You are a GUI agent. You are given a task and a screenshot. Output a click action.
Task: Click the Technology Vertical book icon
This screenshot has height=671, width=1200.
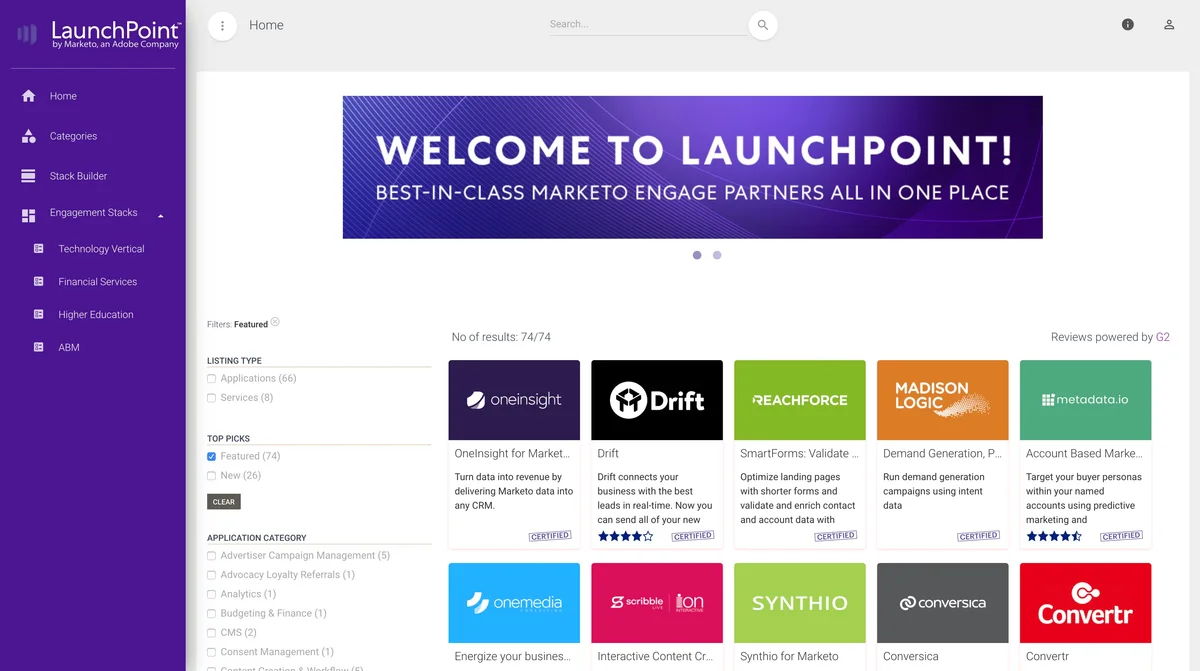coord(39,248)
